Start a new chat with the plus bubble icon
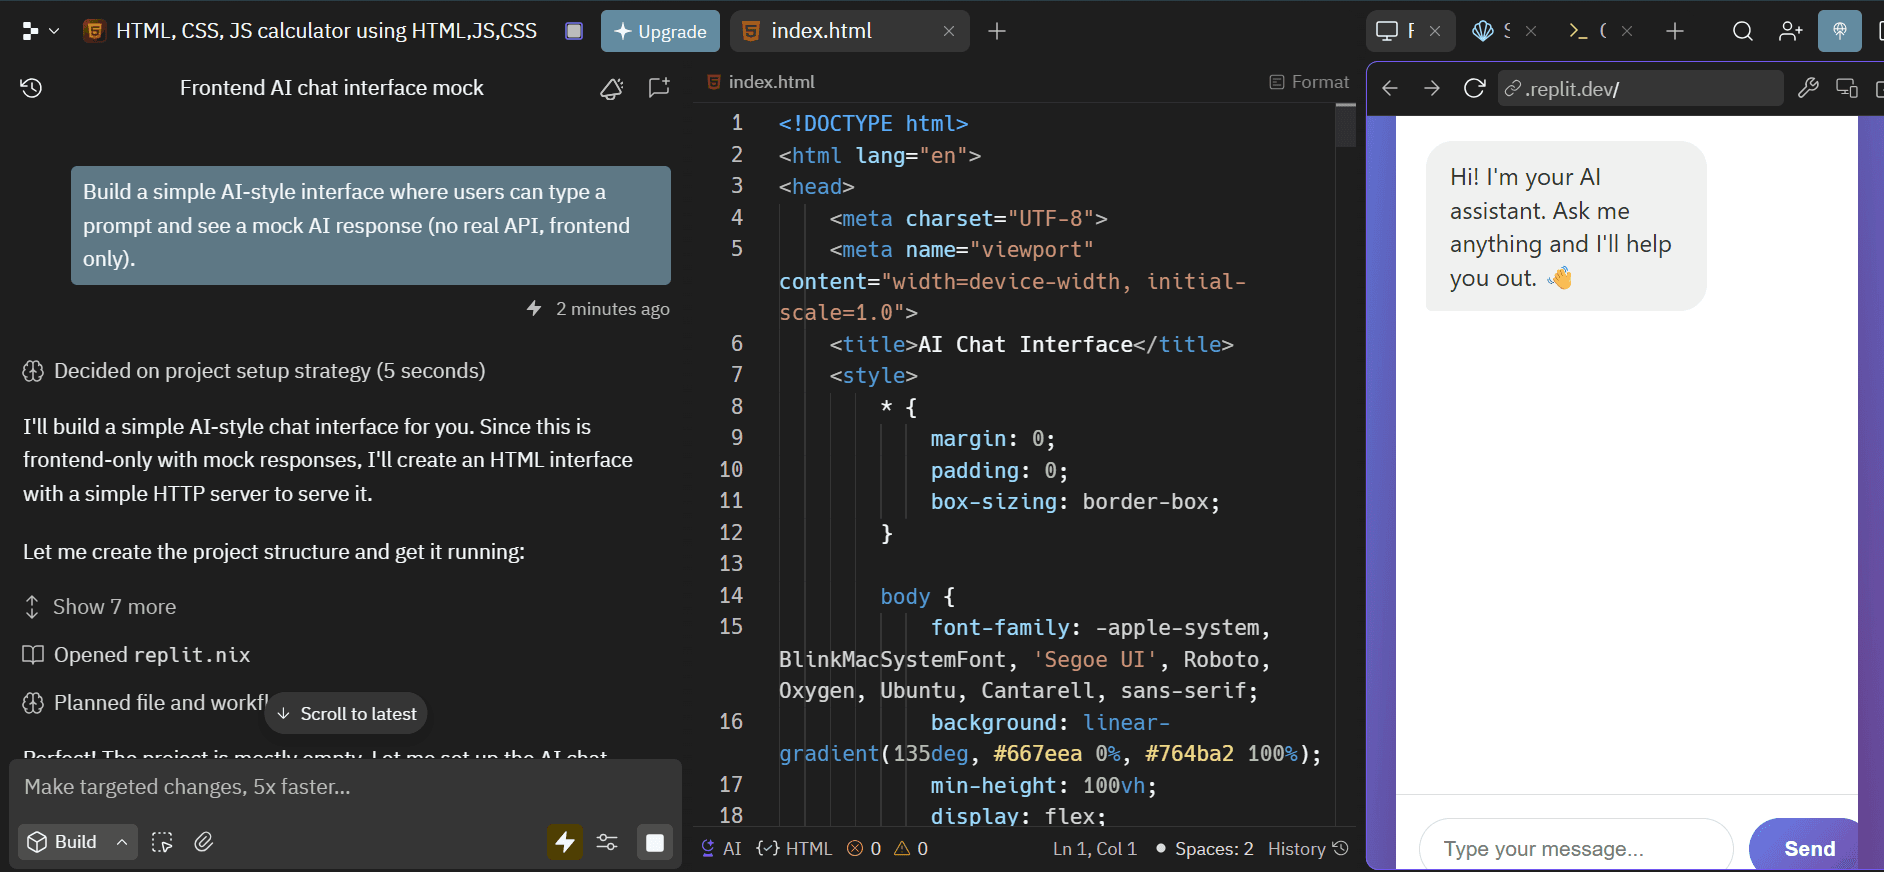1884x872 pixels. point(659,88)
